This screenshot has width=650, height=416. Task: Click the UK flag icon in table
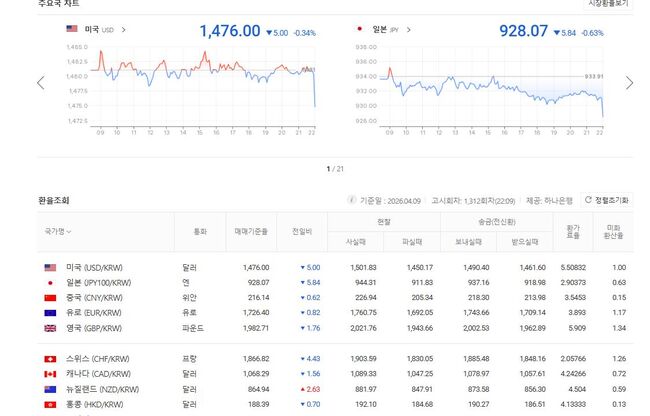[x=50, y=327]
